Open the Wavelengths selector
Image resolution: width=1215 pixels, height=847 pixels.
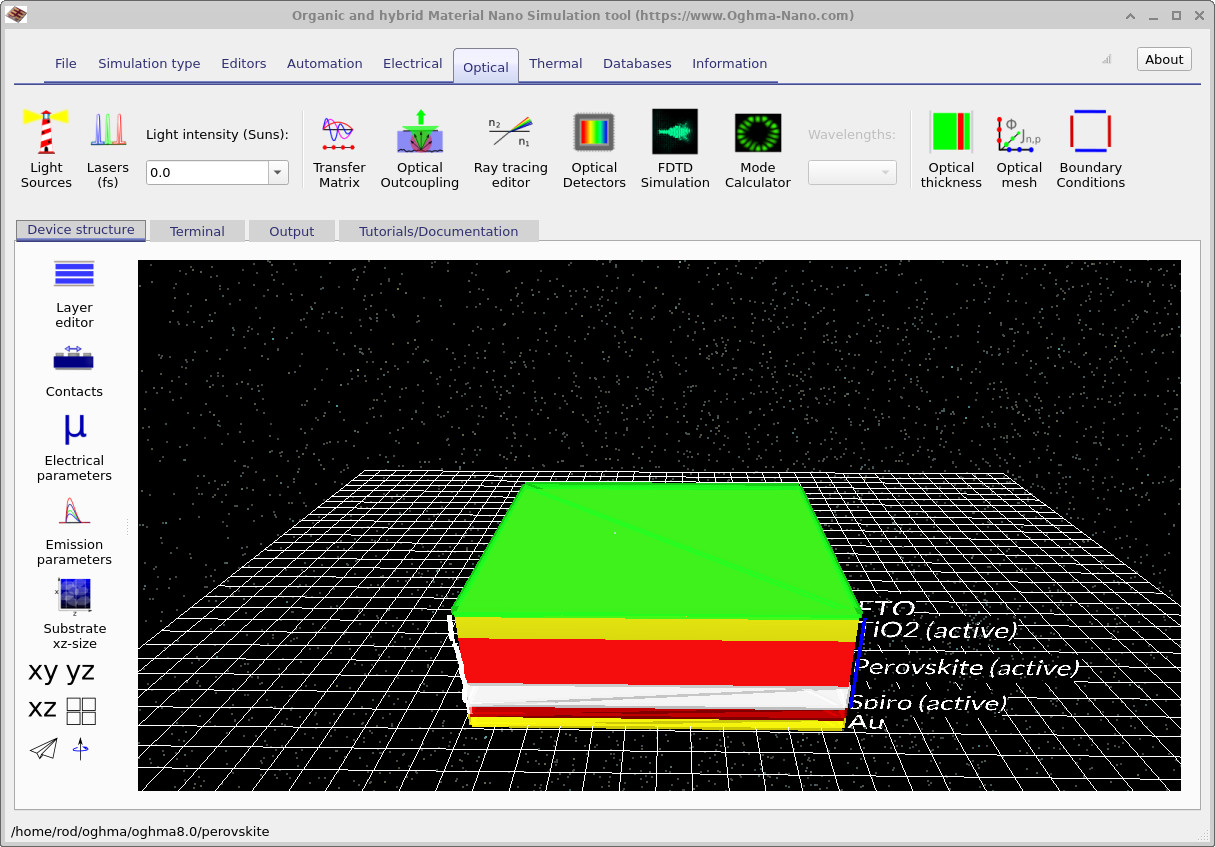click(852, 172)
